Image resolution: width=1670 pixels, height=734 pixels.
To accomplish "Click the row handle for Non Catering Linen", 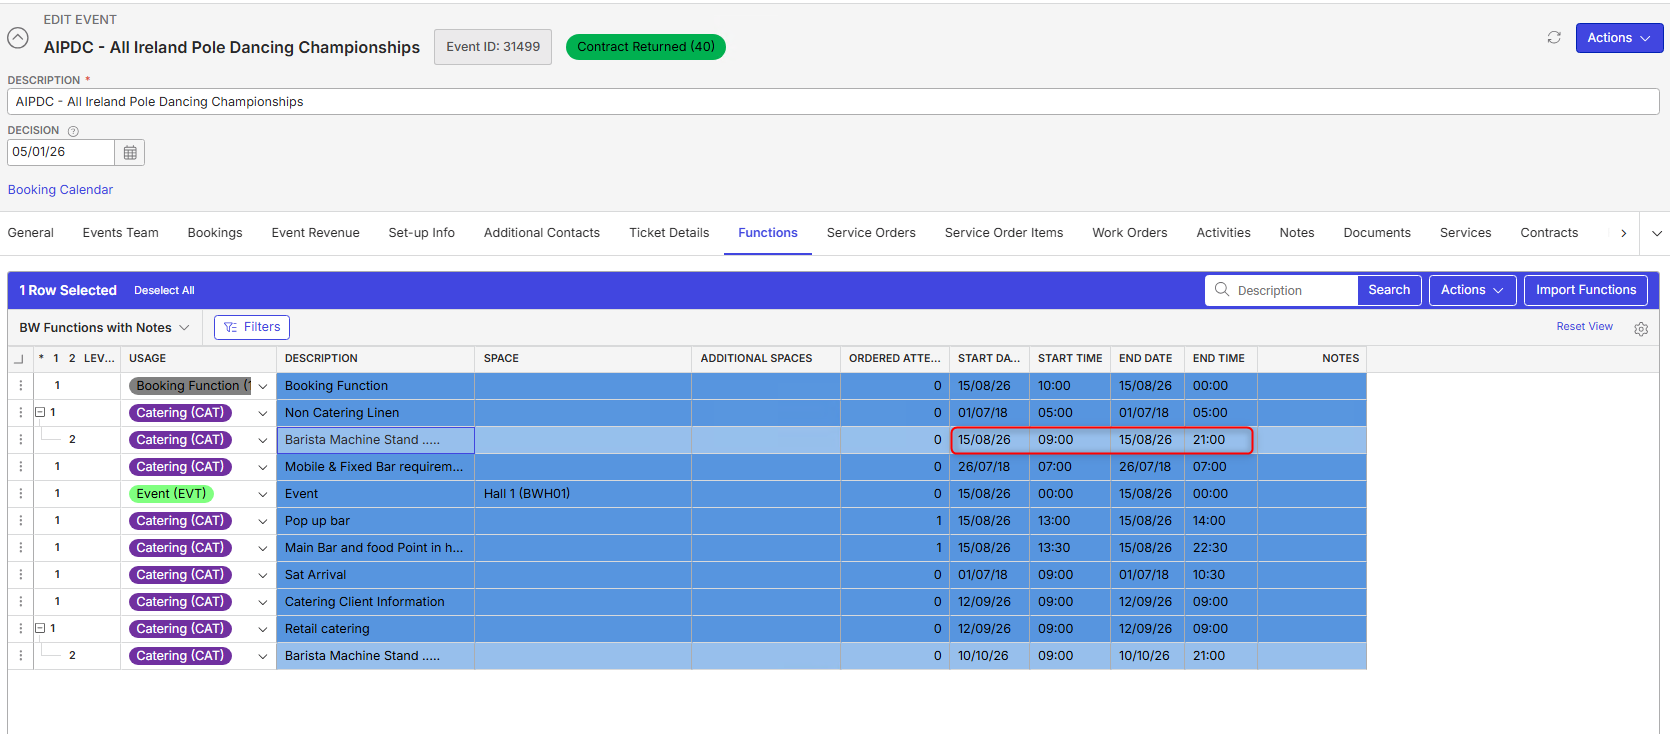I will click(21, 413).
